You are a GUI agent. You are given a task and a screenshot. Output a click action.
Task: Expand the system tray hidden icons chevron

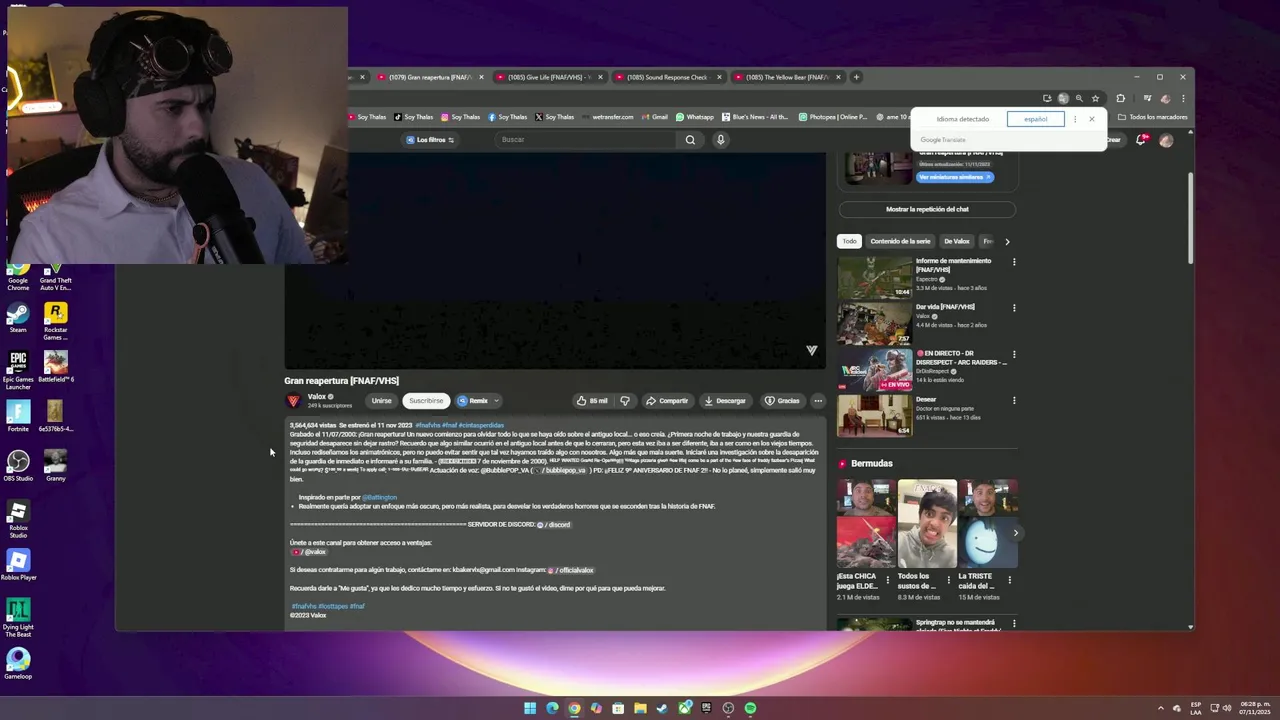tap(1161, 708)
